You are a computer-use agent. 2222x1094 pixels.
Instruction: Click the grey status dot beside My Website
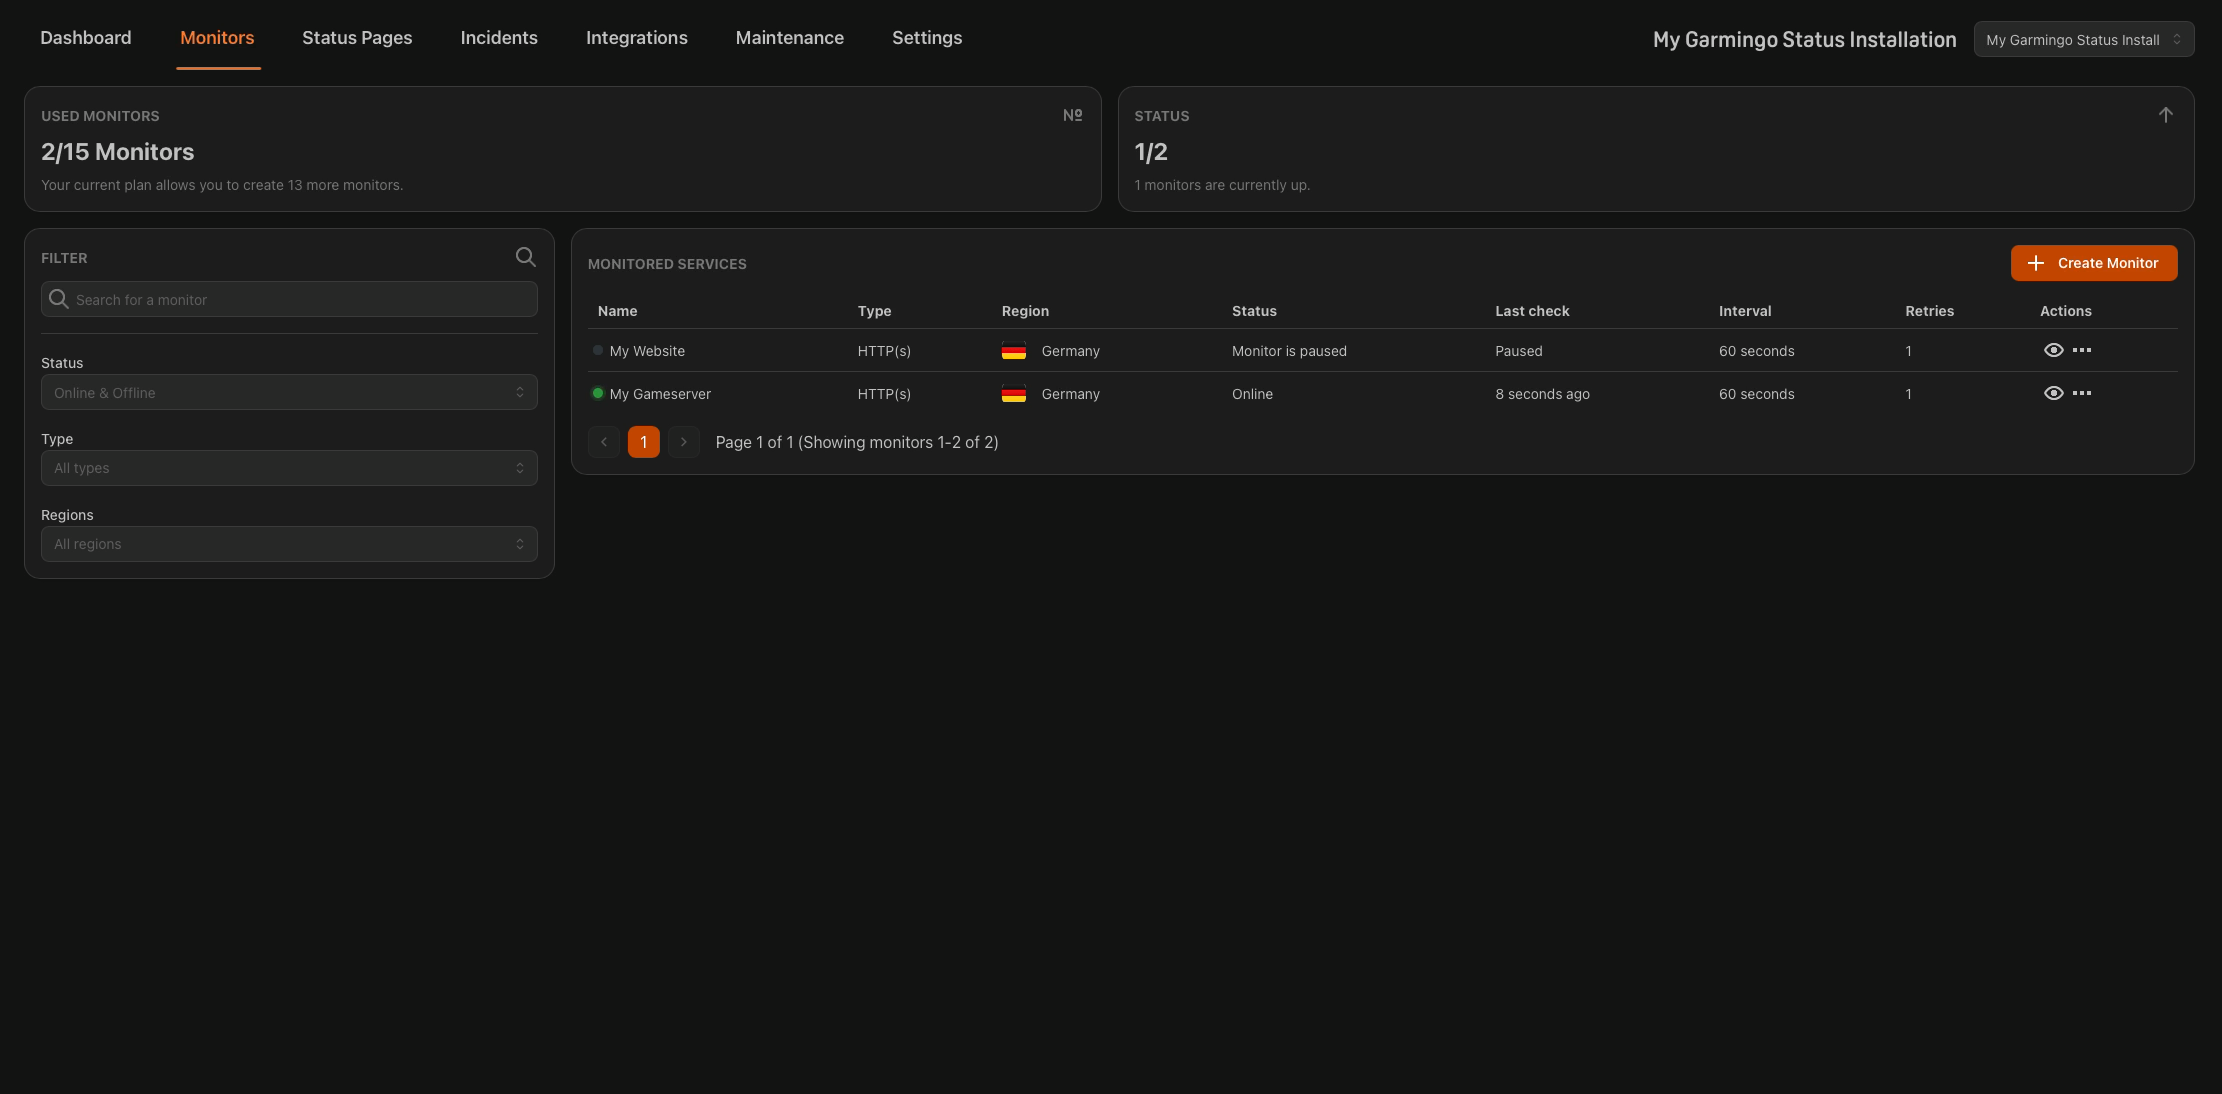(598, 350)
